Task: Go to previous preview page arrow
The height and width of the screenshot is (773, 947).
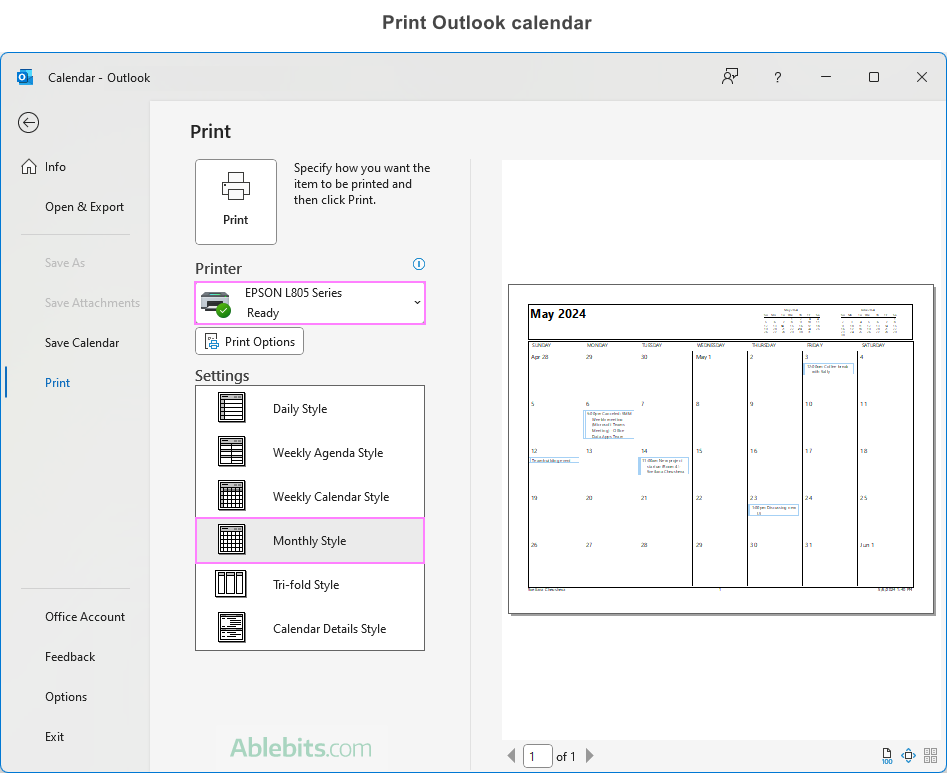Action: (x=512, y=755)
